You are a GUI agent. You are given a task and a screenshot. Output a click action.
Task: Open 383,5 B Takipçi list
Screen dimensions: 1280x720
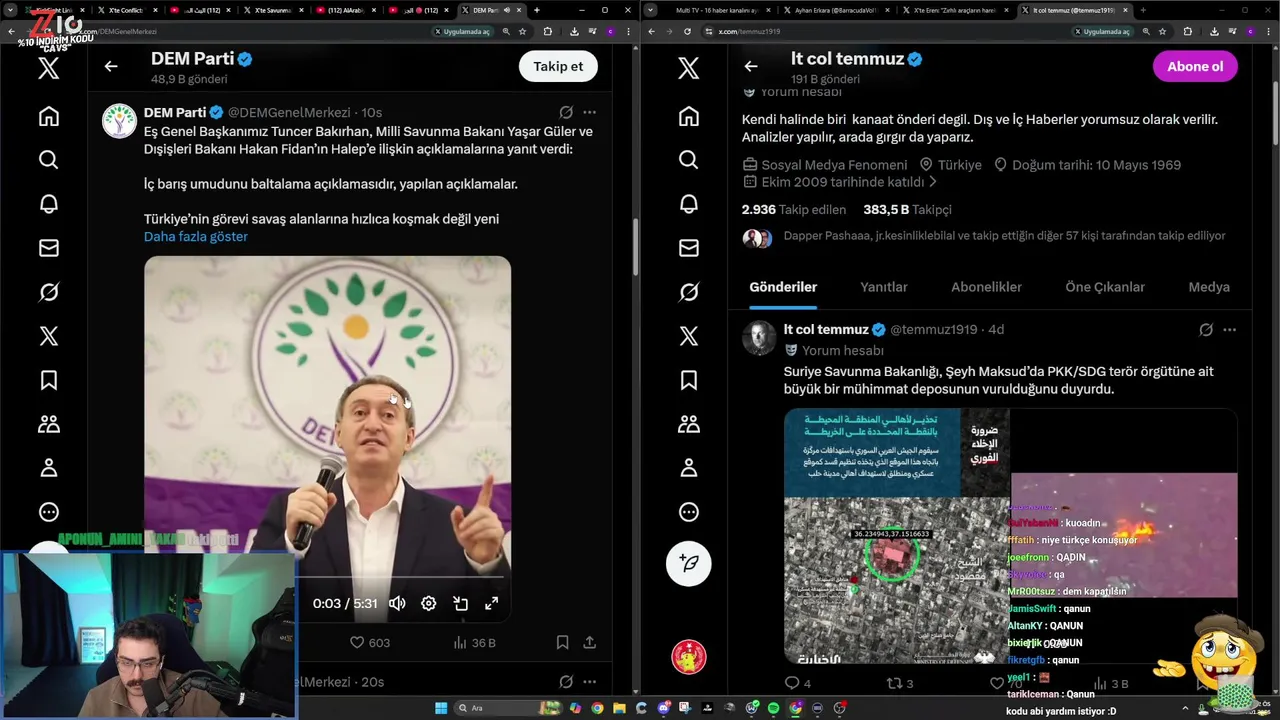coord(907,210)
